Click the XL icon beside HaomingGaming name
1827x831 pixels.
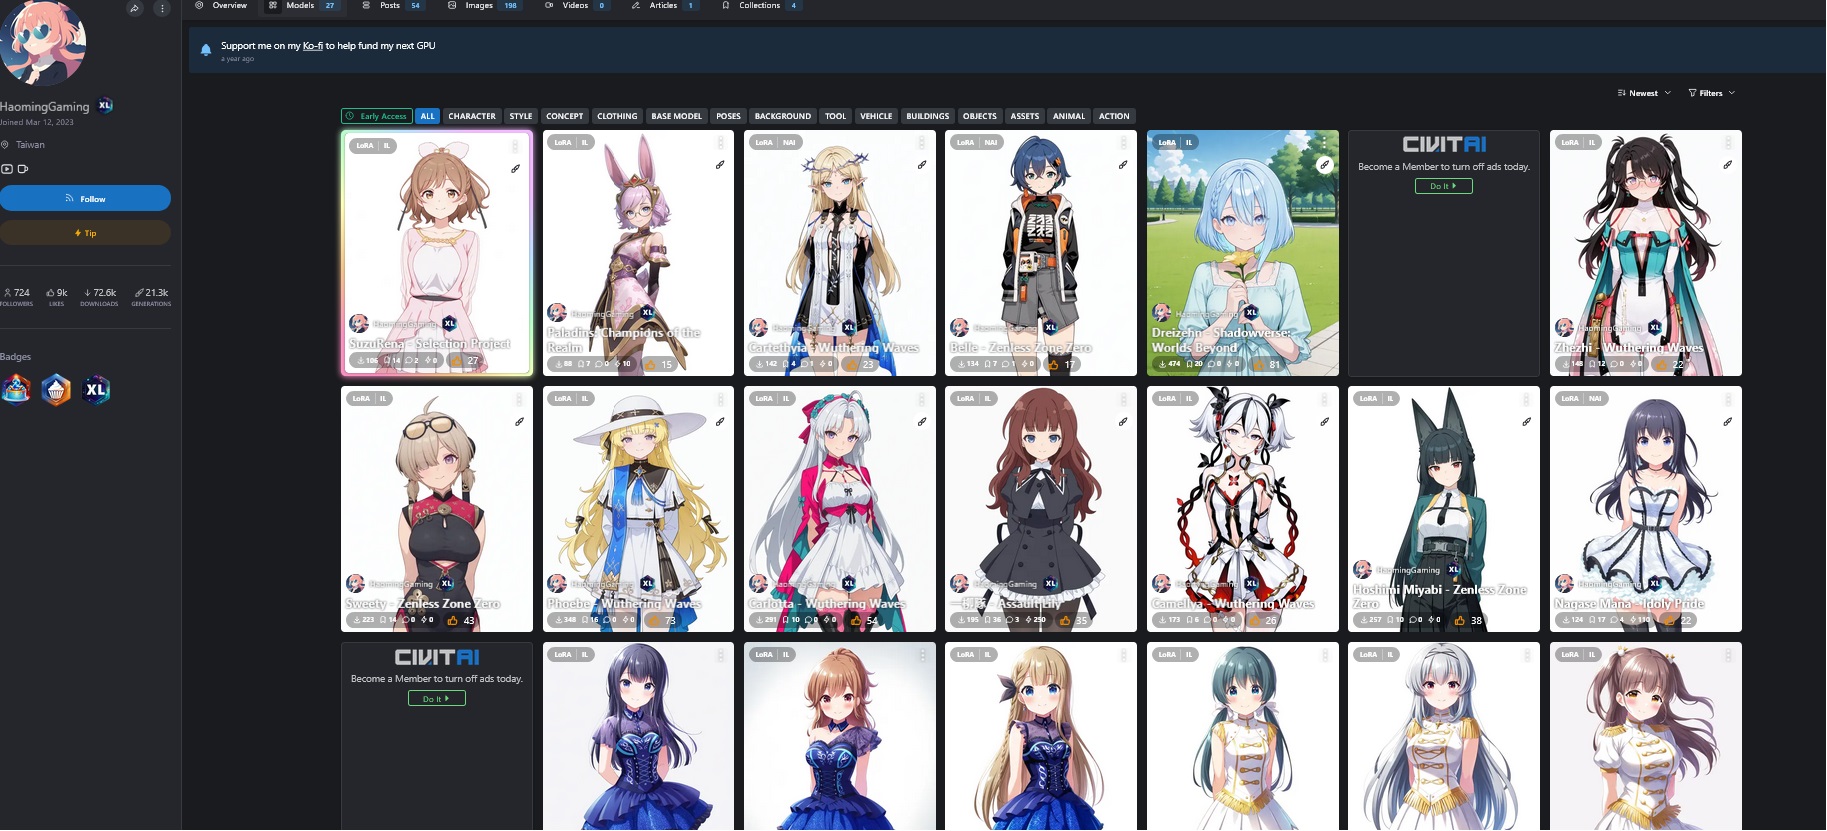(x=105, y=105)
